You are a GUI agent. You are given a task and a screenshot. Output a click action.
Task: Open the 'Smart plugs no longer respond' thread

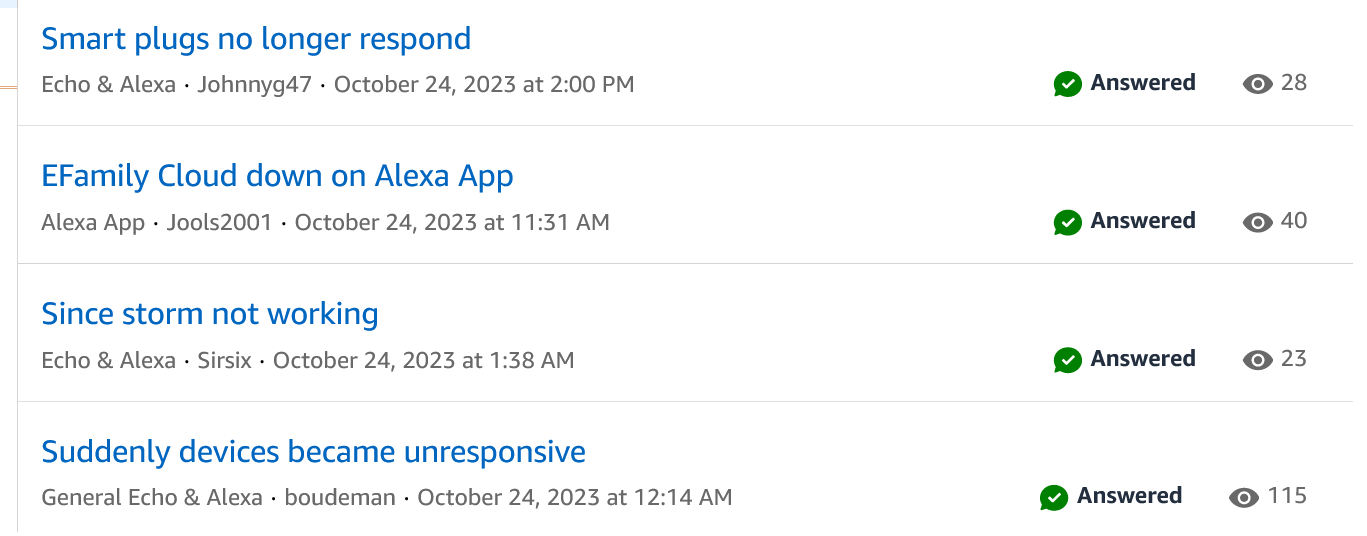tap(256, 39)
